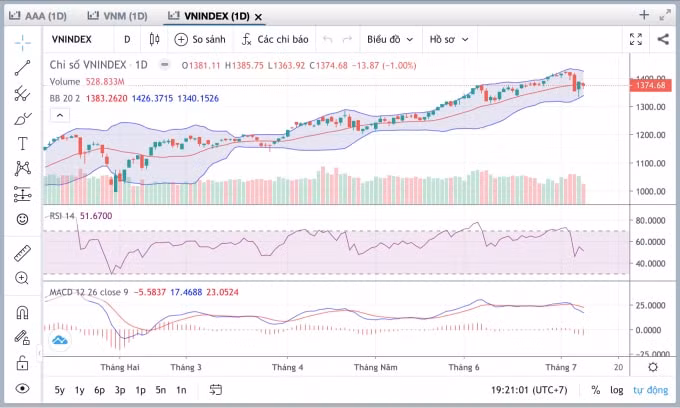This screenshot has width=680, height=408.
Task: Toggle tự động auto scale
Action: tap(651, 390)
